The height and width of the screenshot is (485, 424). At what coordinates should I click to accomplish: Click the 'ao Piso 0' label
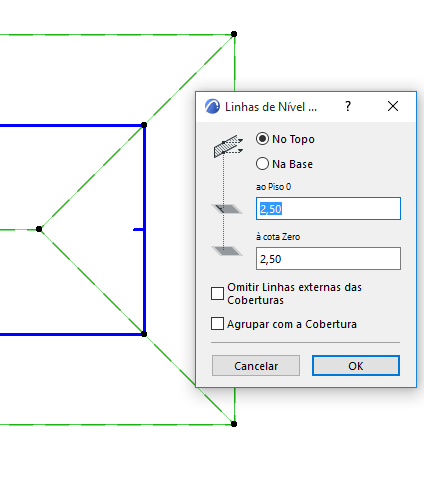click(x=273, y=187)
